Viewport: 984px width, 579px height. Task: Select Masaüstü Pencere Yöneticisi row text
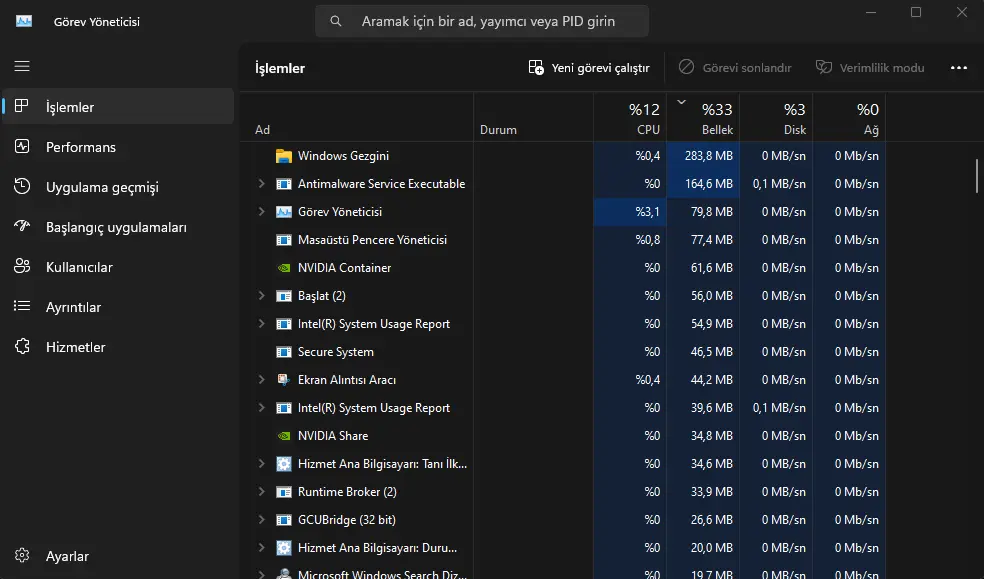[372, 240]
